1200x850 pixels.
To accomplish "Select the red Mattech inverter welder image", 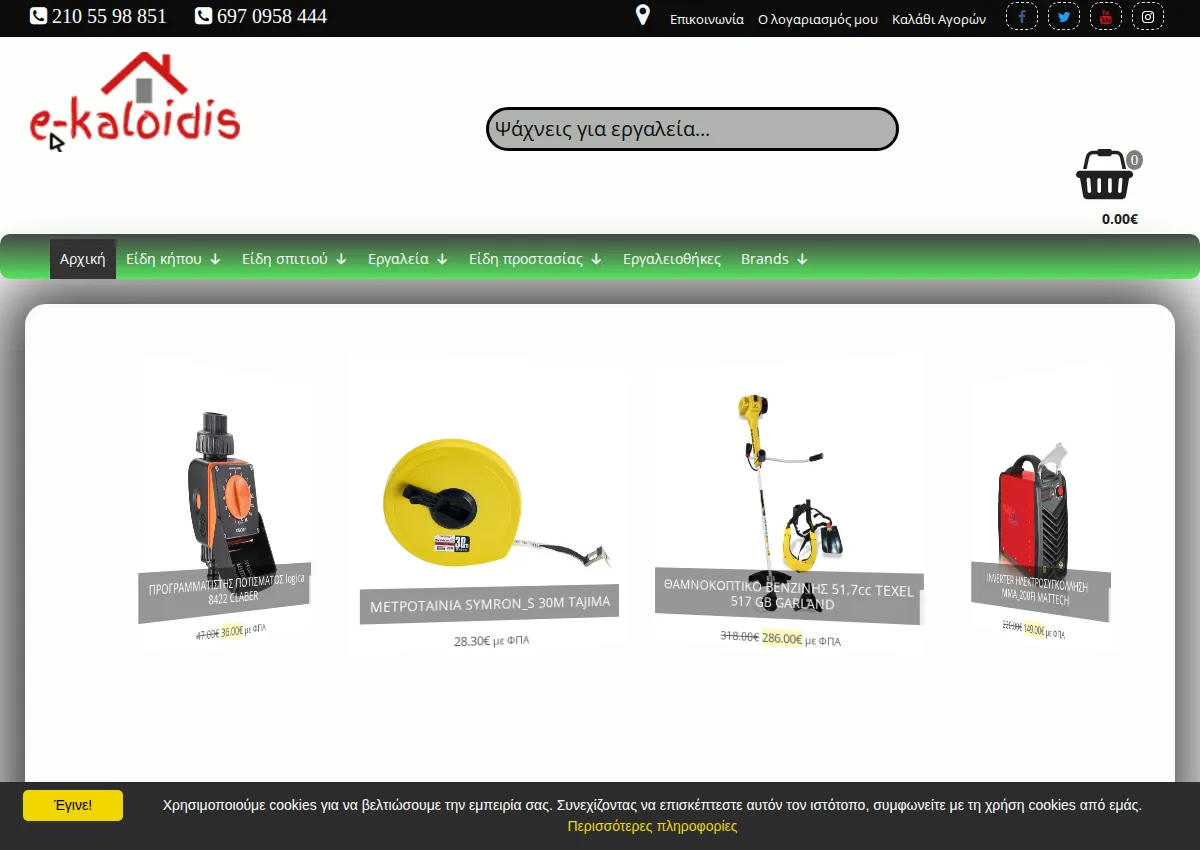I will [1033, 509].
